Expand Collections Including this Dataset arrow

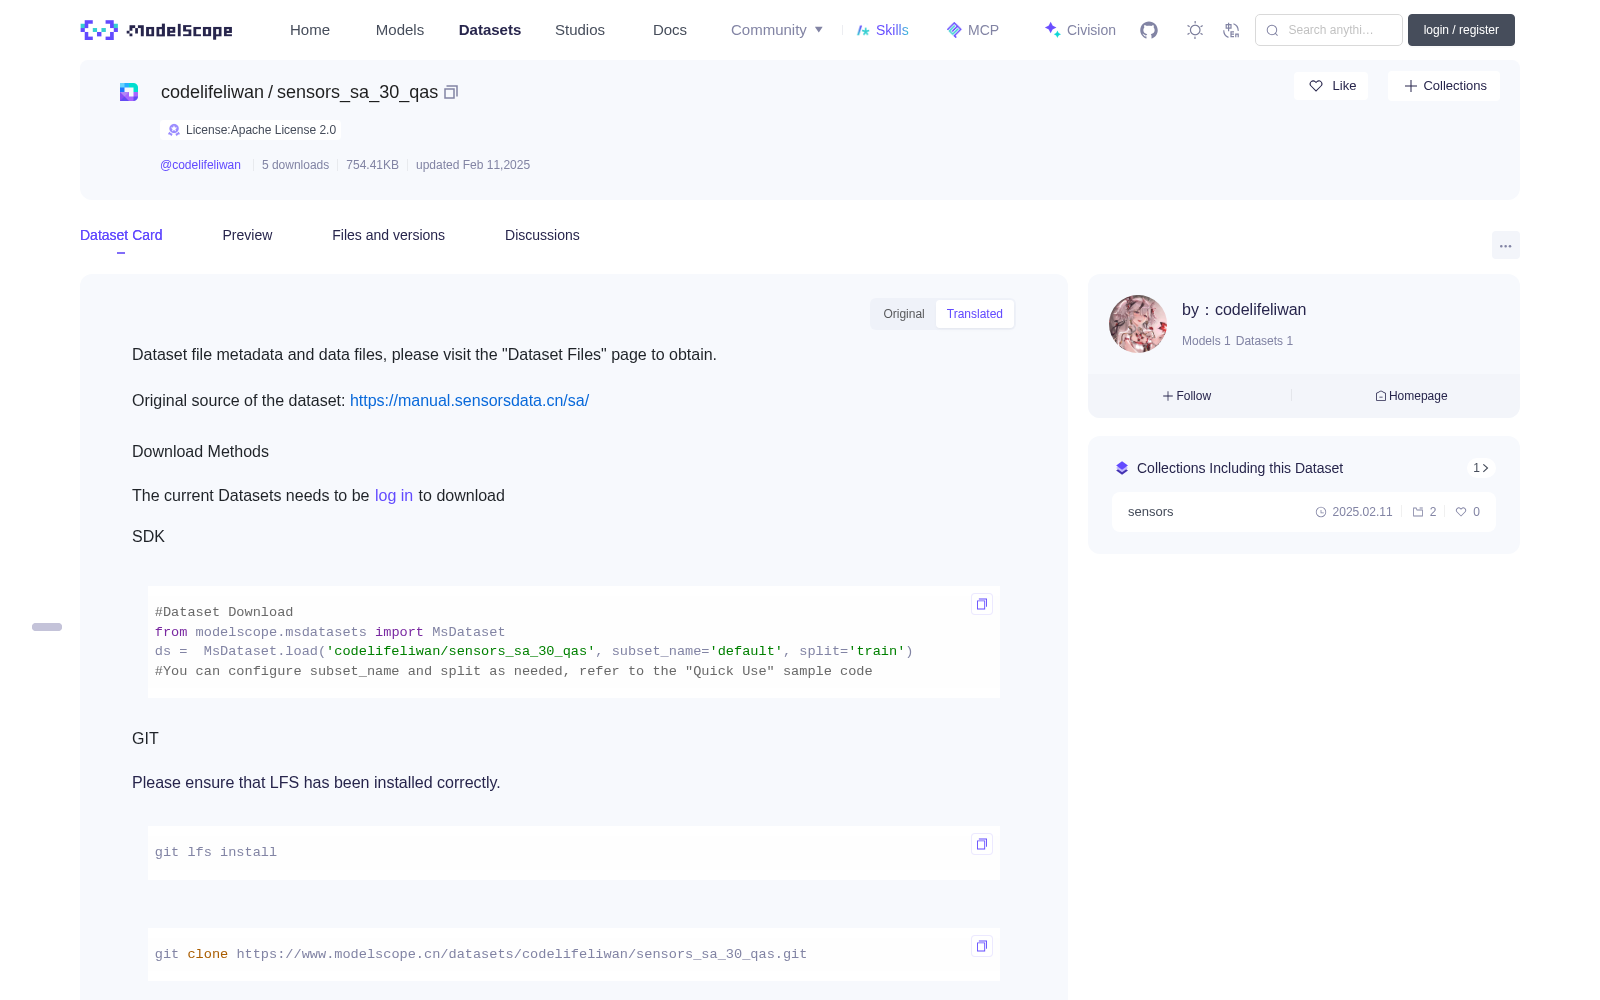(1481, 468)
